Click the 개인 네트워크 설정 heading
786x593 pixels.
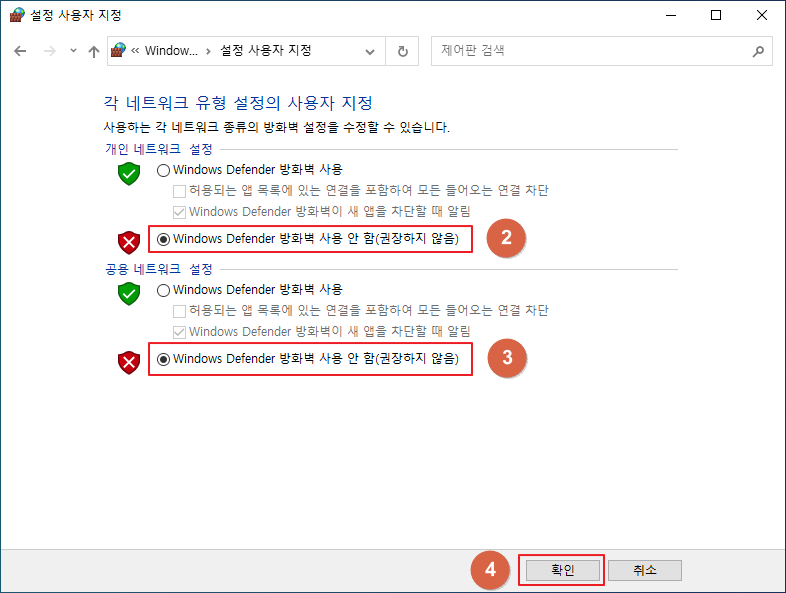159,149
